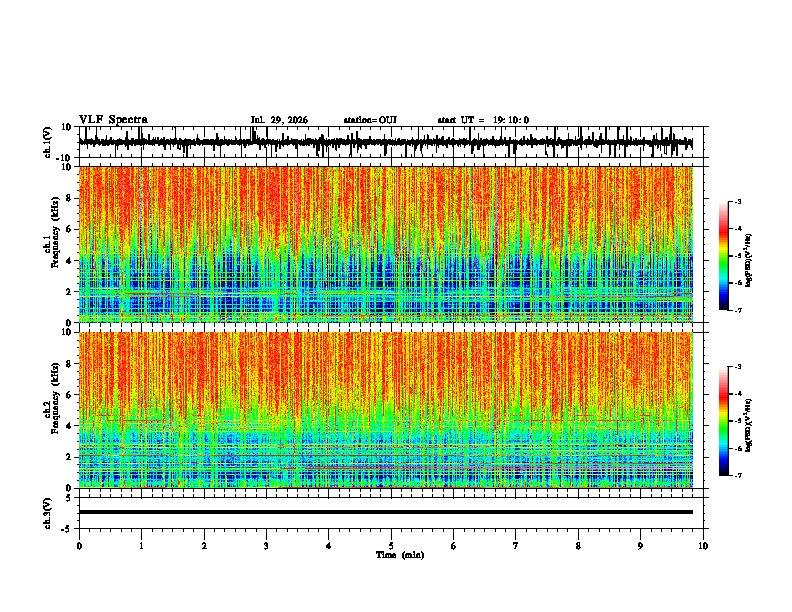Click time axis tick label 6

453,546
